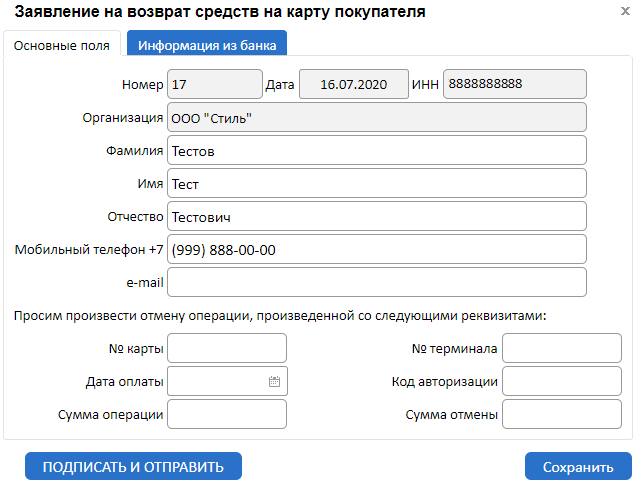Focus the empty e-mail field
The image size is (637, 485).
[x=376, y=282]
